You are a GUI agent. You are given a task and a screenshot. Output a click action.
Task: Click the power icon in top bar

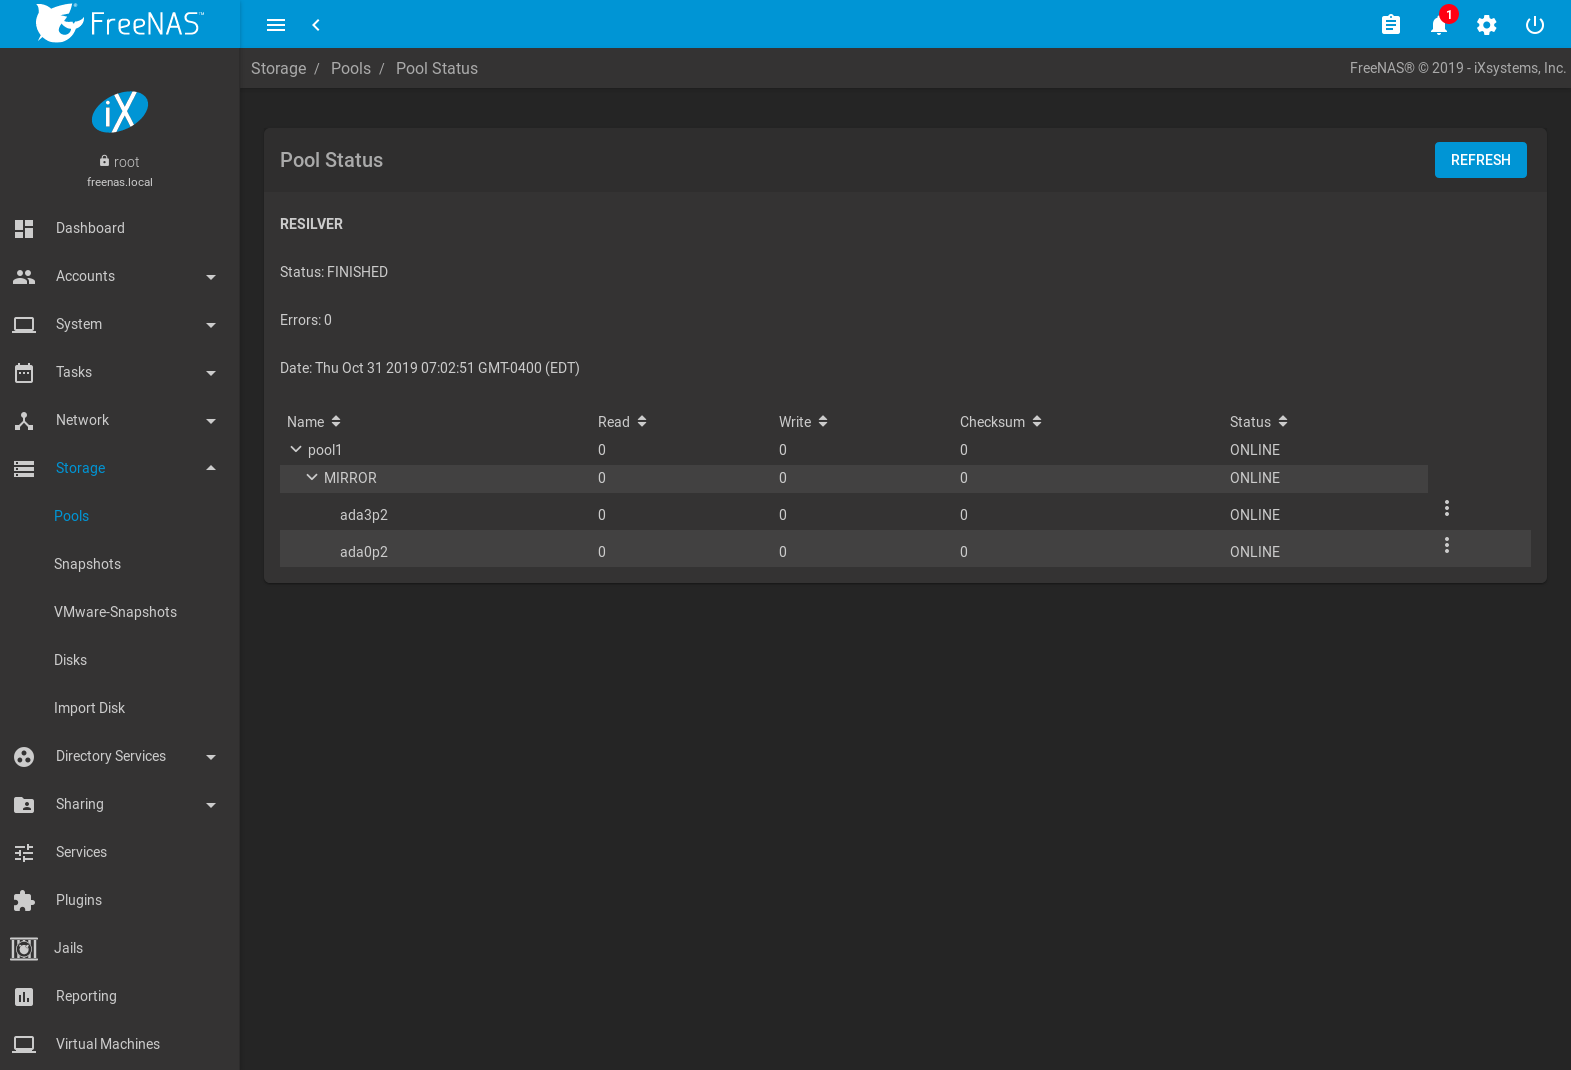(x=1534, y=25)
